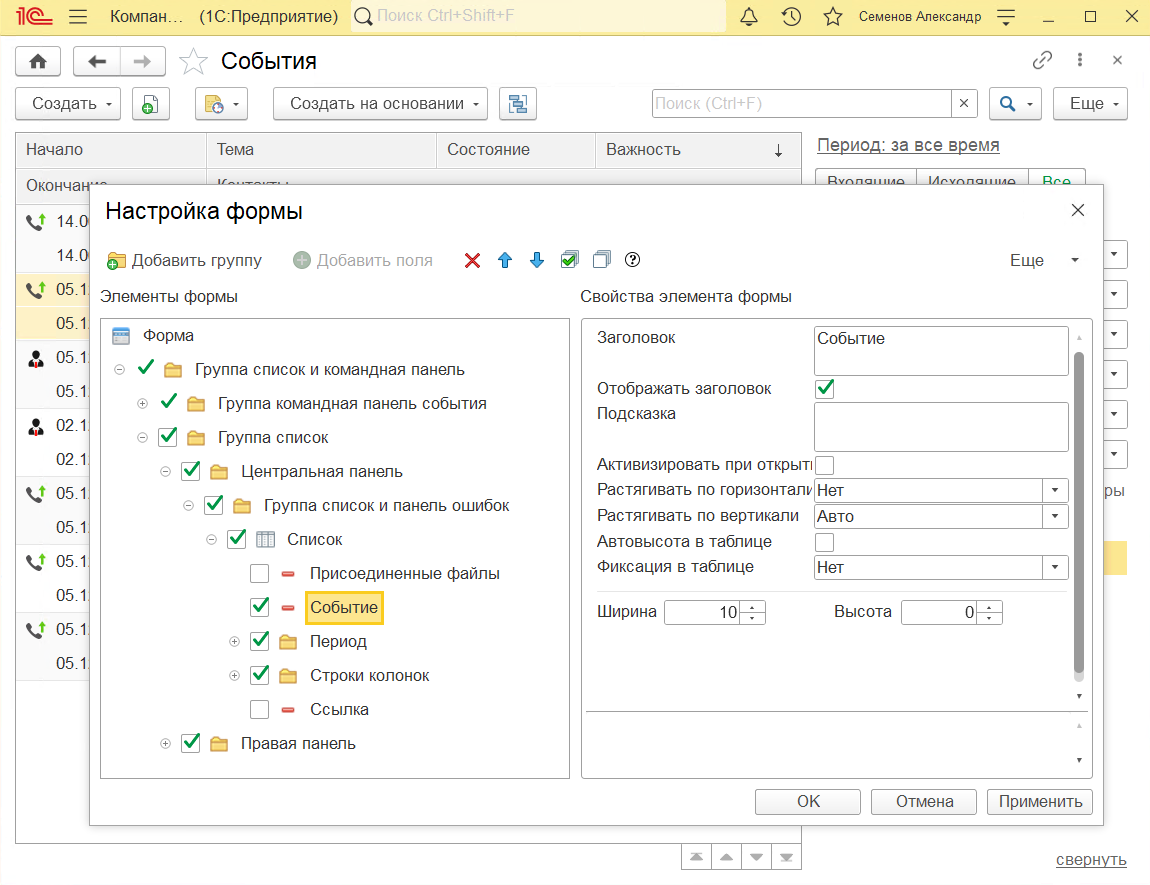Click the Добавить группу toolbar button
The image size is (1150, 885).
(x=185, y=260)
